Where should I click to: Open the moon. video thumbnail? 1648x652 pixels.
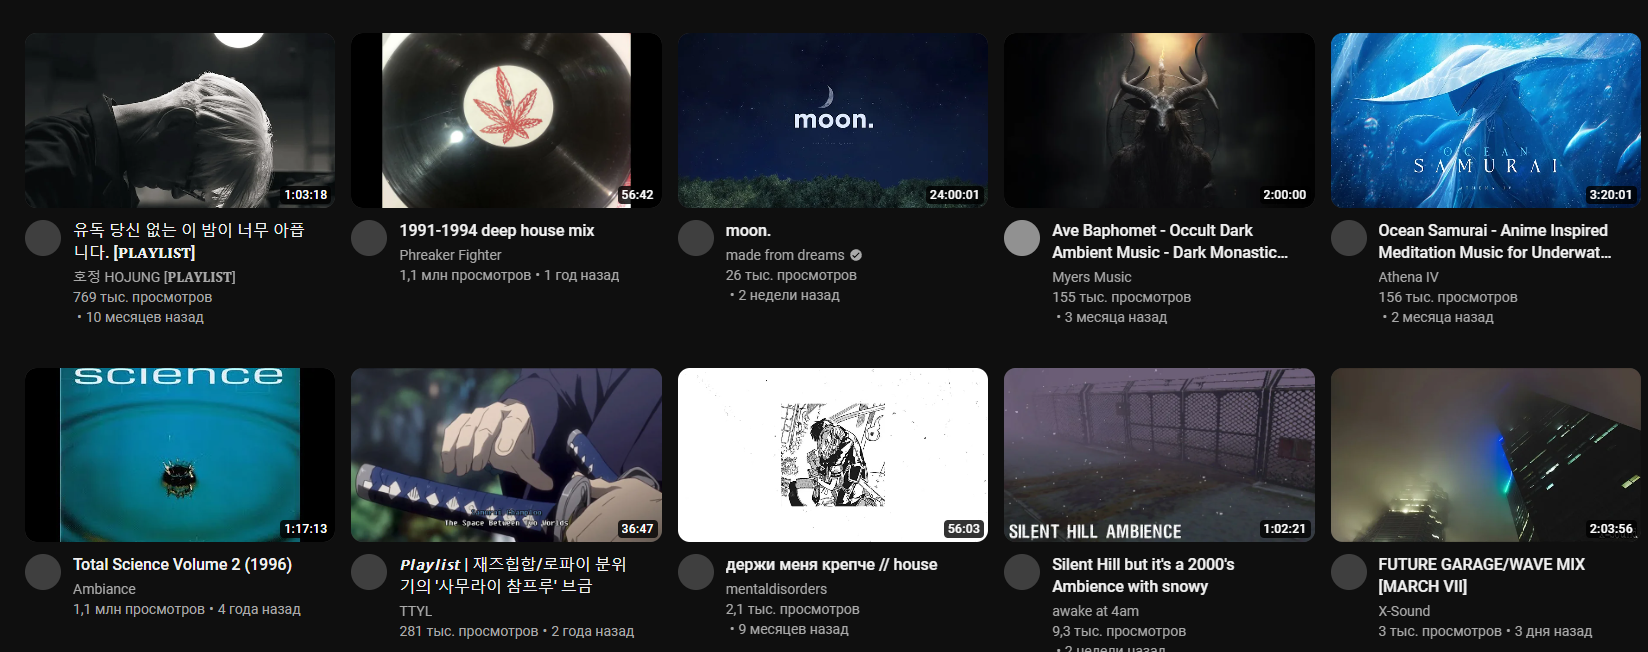833,120
